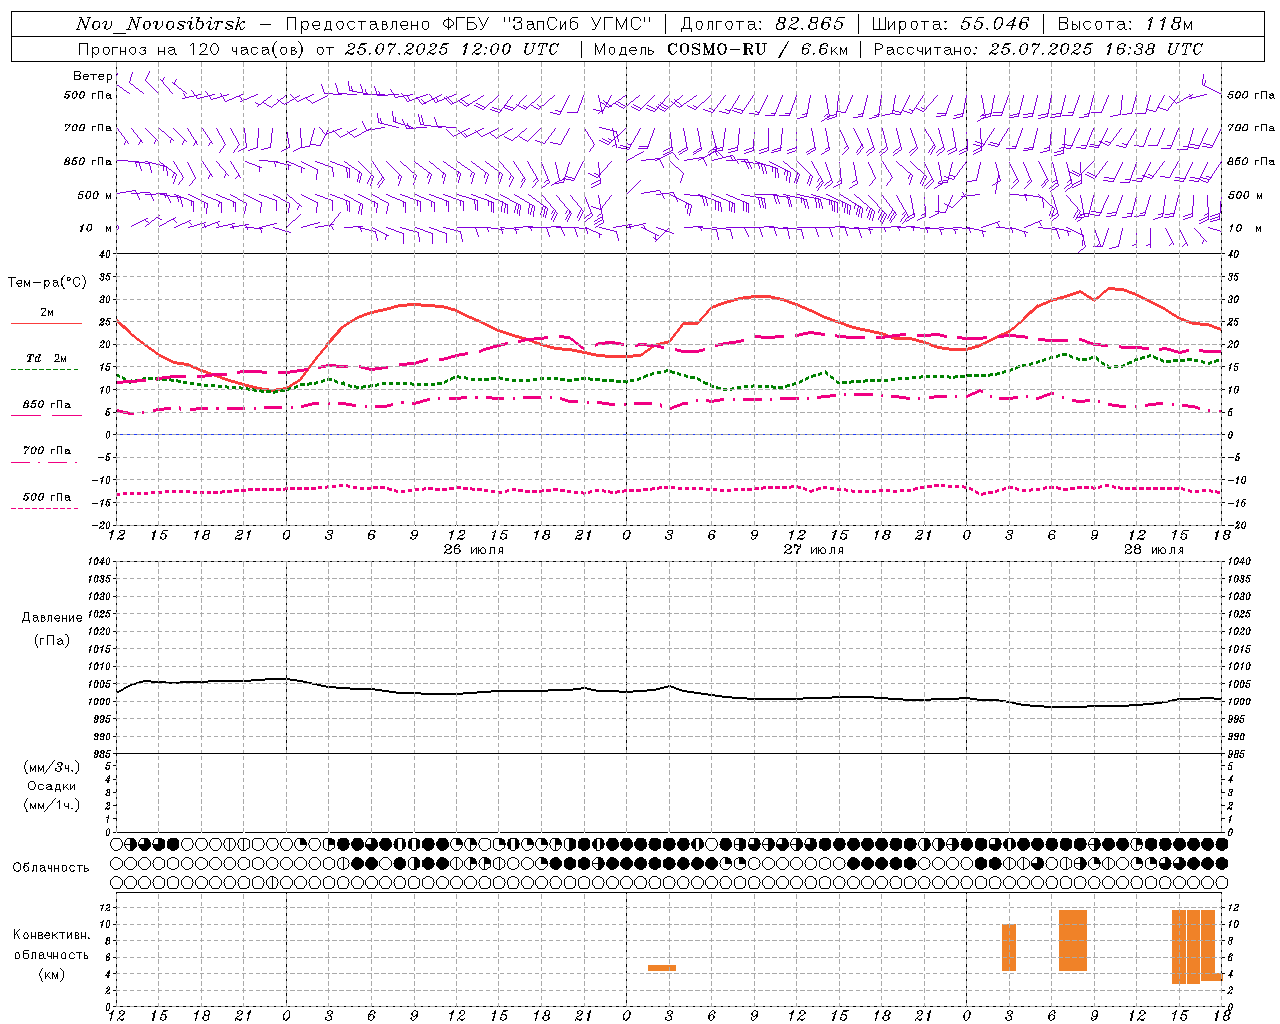Click '700 гПа' entry in temperature legend

[47, 451]
